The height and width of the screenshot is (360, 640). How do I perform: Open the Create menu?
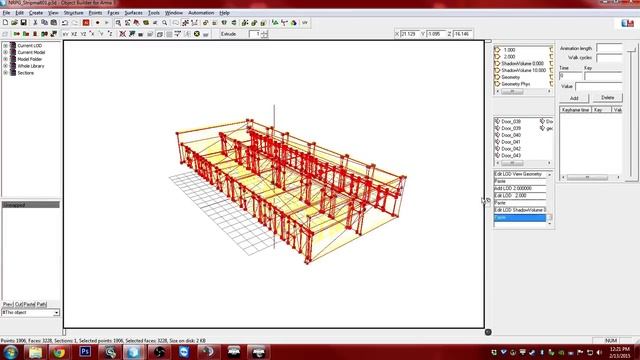36,13
